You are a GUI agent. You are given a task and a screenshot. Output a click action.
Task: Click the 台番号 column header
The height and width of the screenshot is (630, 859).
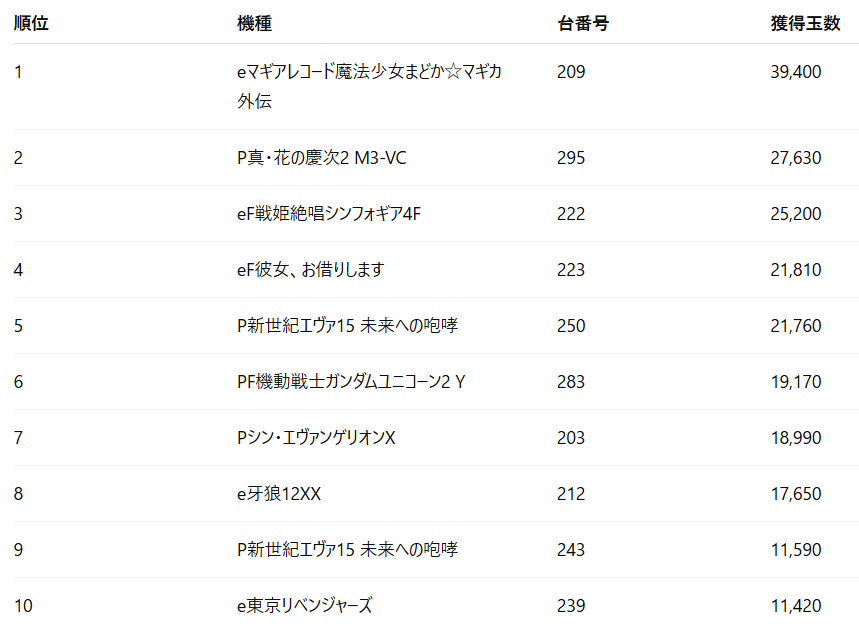[583, 23]
